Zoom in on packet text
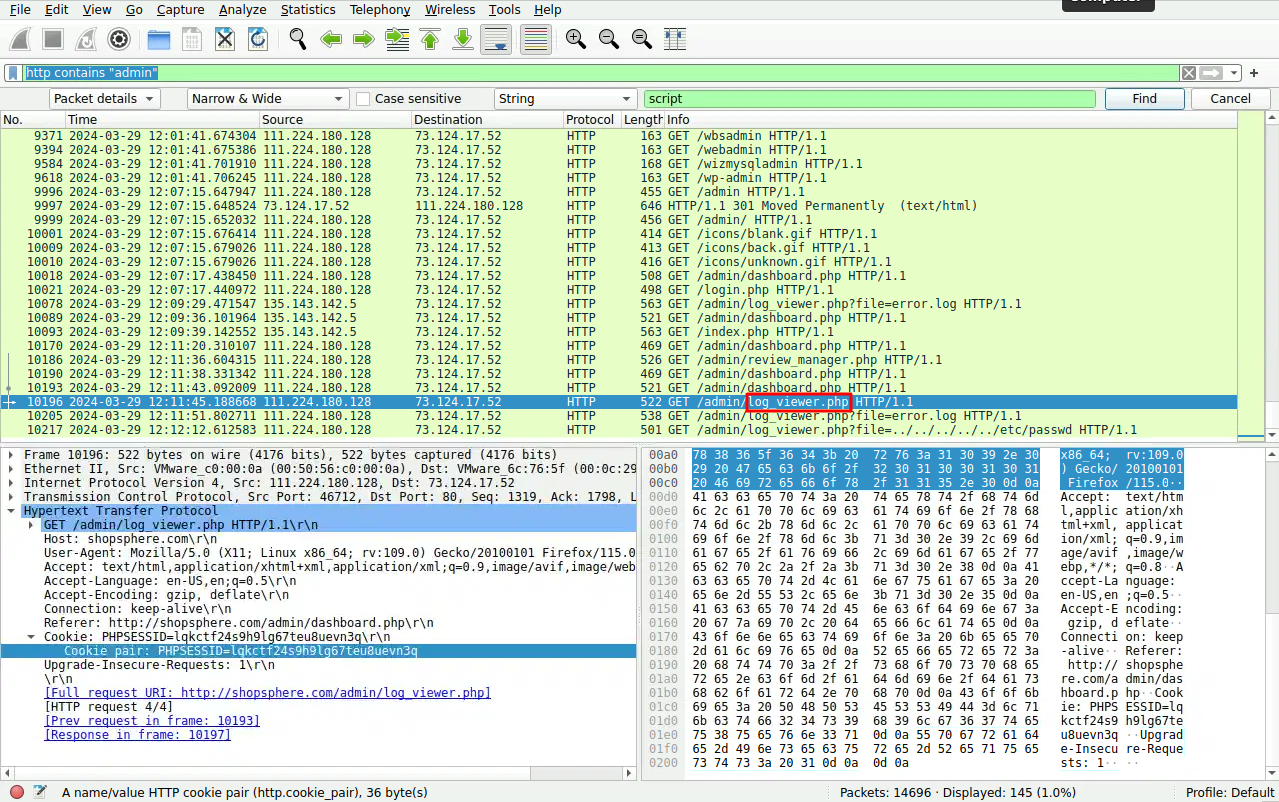 [575, 39]
